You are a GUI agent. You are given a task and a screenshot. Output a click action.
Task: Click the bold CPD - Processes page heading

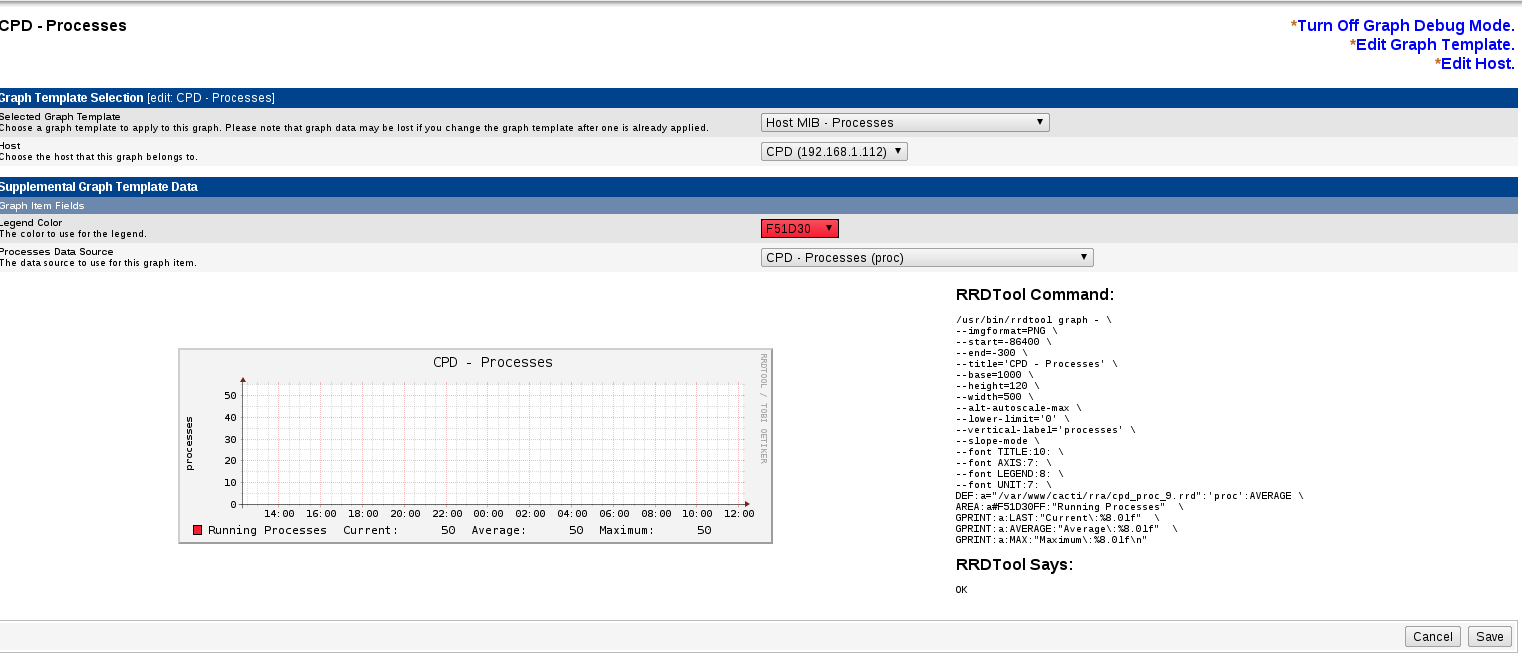click(x=63, y=26)
